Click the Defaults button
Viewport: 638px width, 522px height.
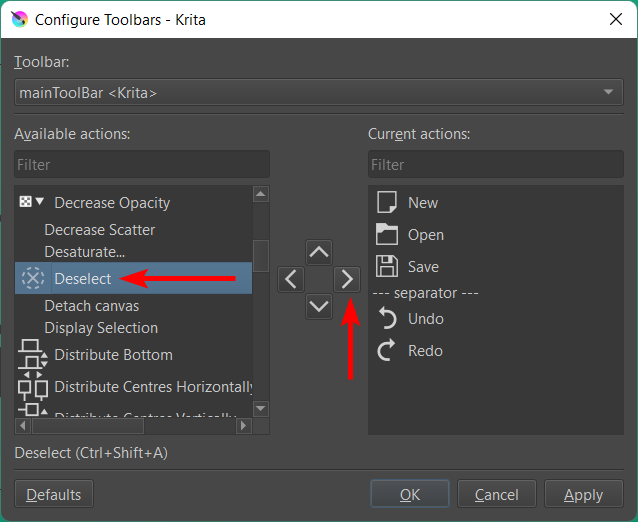click(54, 494)
